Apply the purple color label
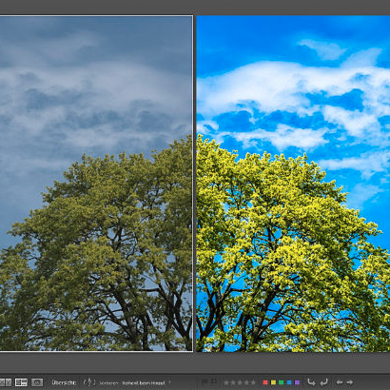The height and width of the screenshot is (390, 390). click(297, 382)
